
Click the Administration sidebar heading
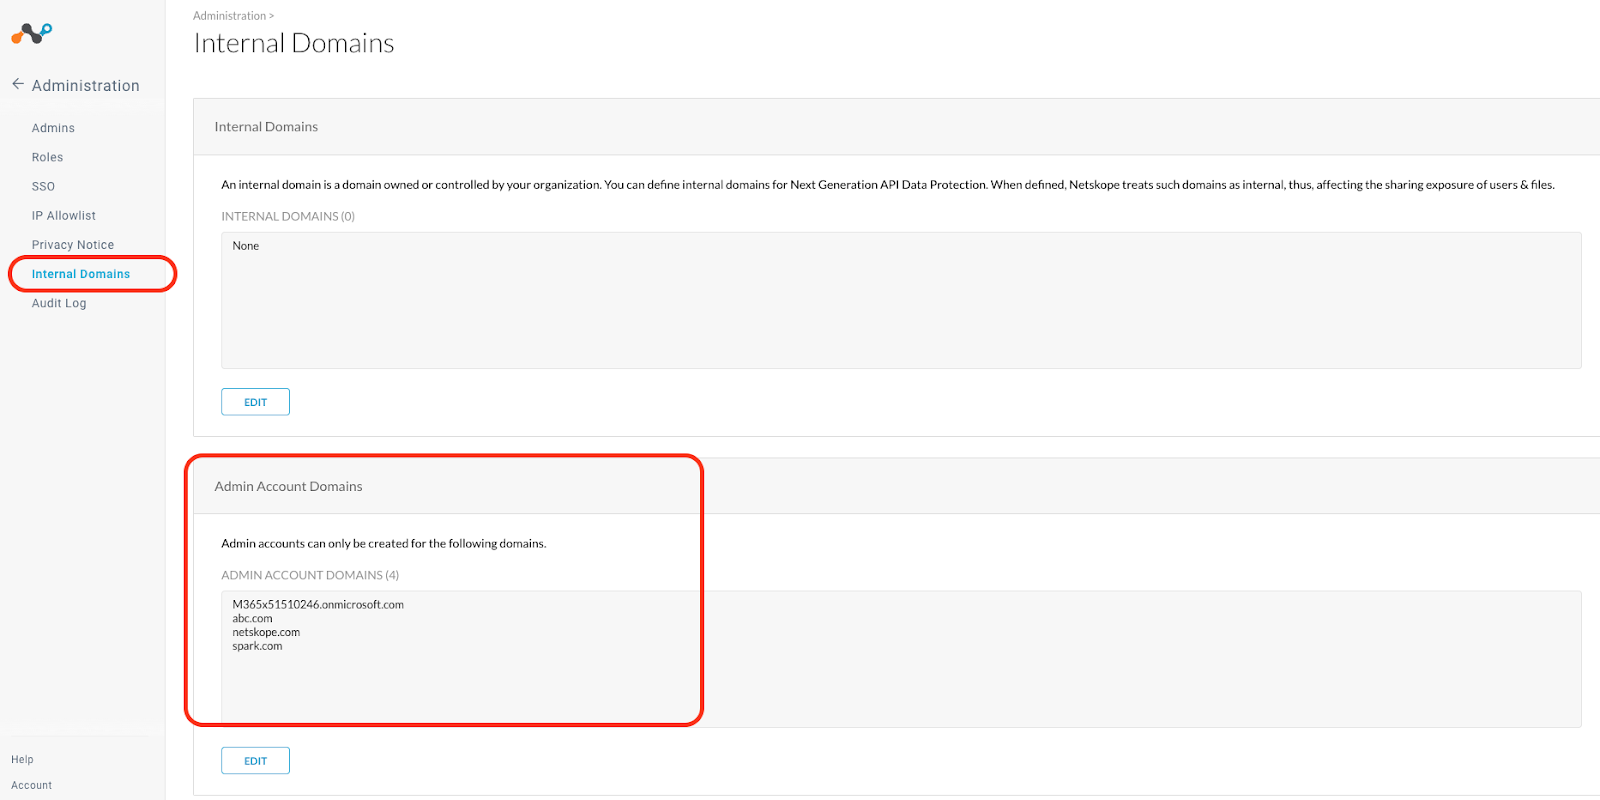pos(86,86)
